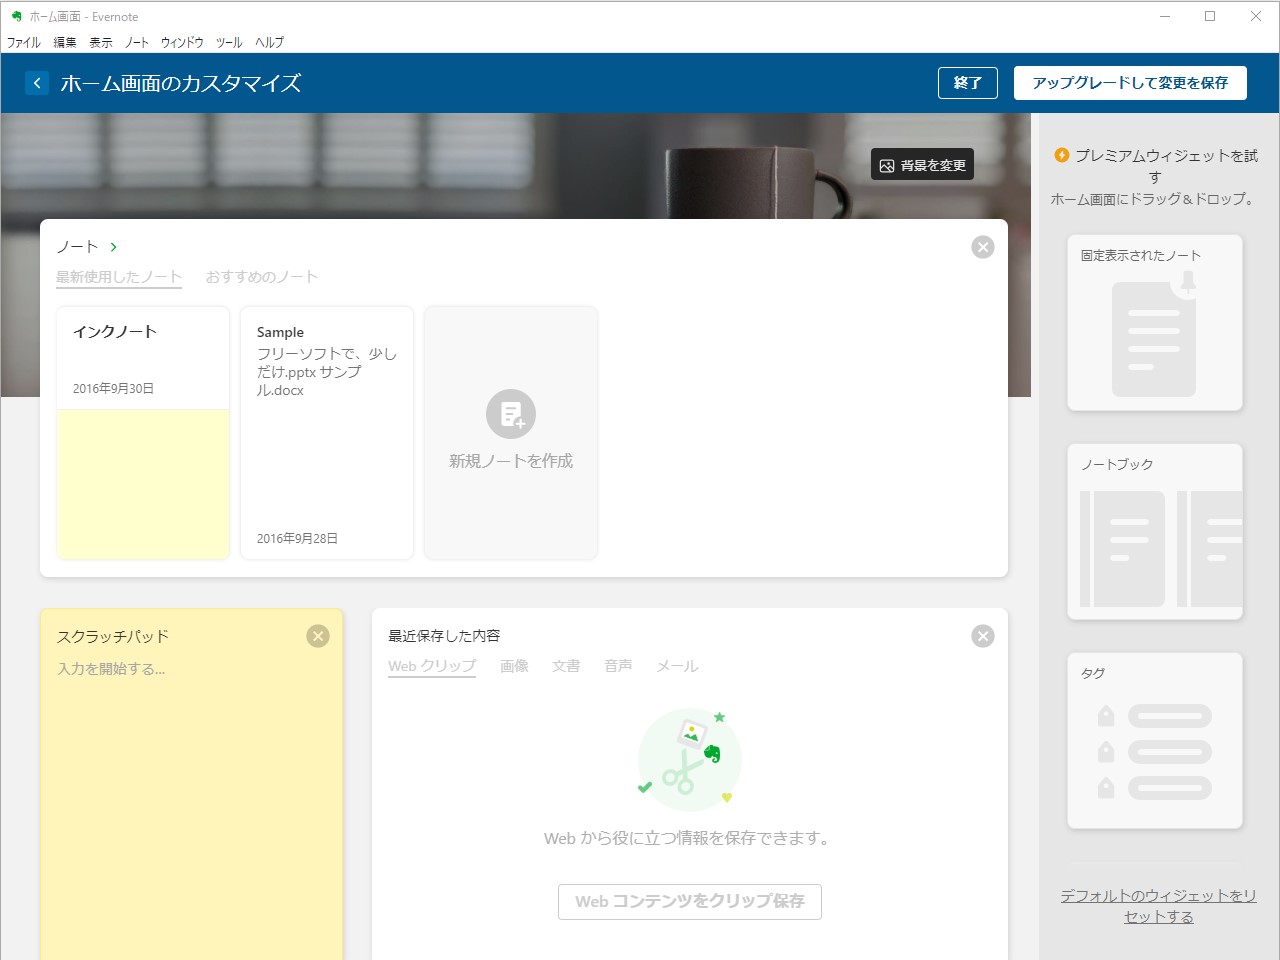Open the ヘルプ menu
Viewport: 1280px width, 960px height.
[270, 42]
